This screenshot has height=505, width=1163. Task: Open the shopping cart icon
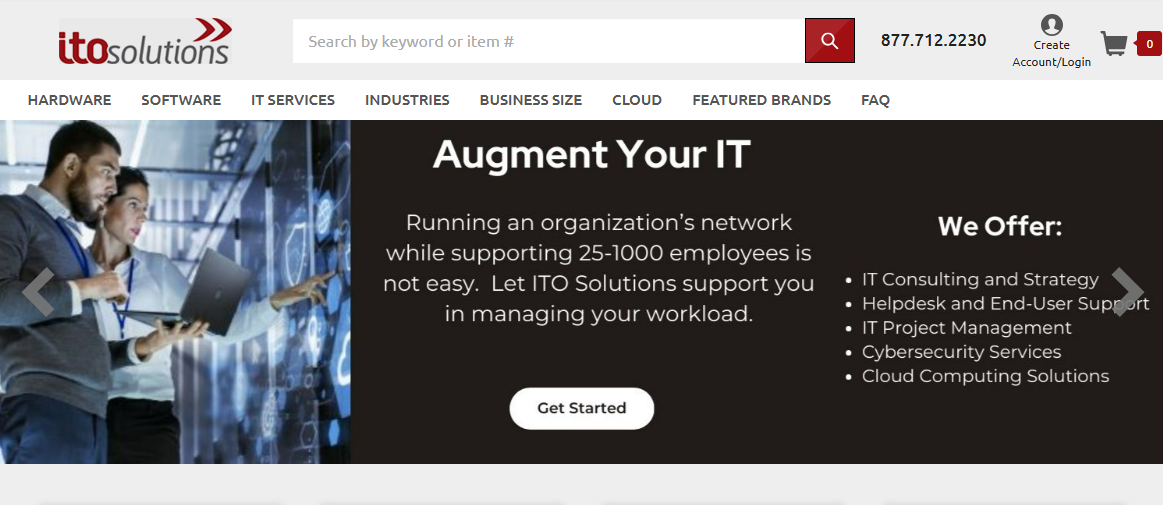click(x=1114, y=43)
